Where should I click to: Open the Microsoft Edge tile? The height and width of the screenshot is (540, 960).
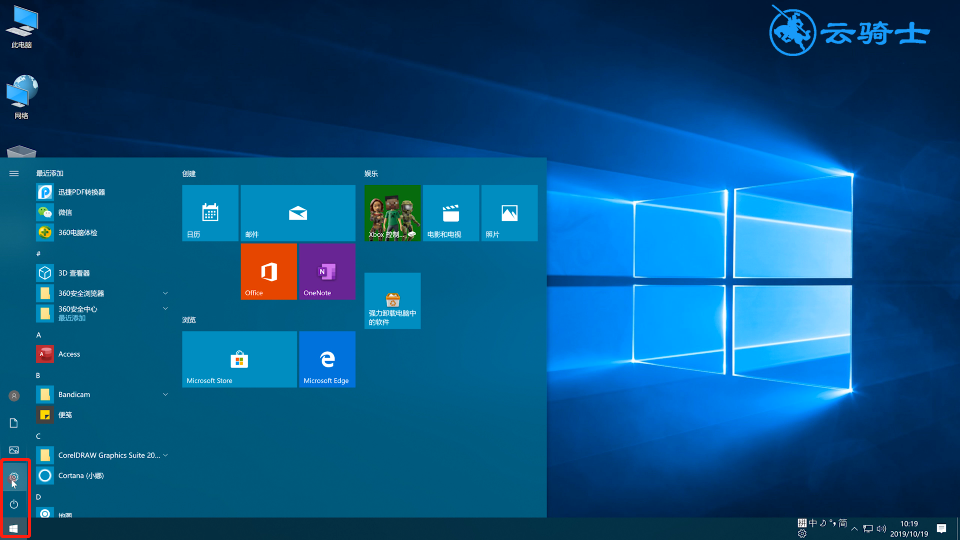(x=327, y=359)
